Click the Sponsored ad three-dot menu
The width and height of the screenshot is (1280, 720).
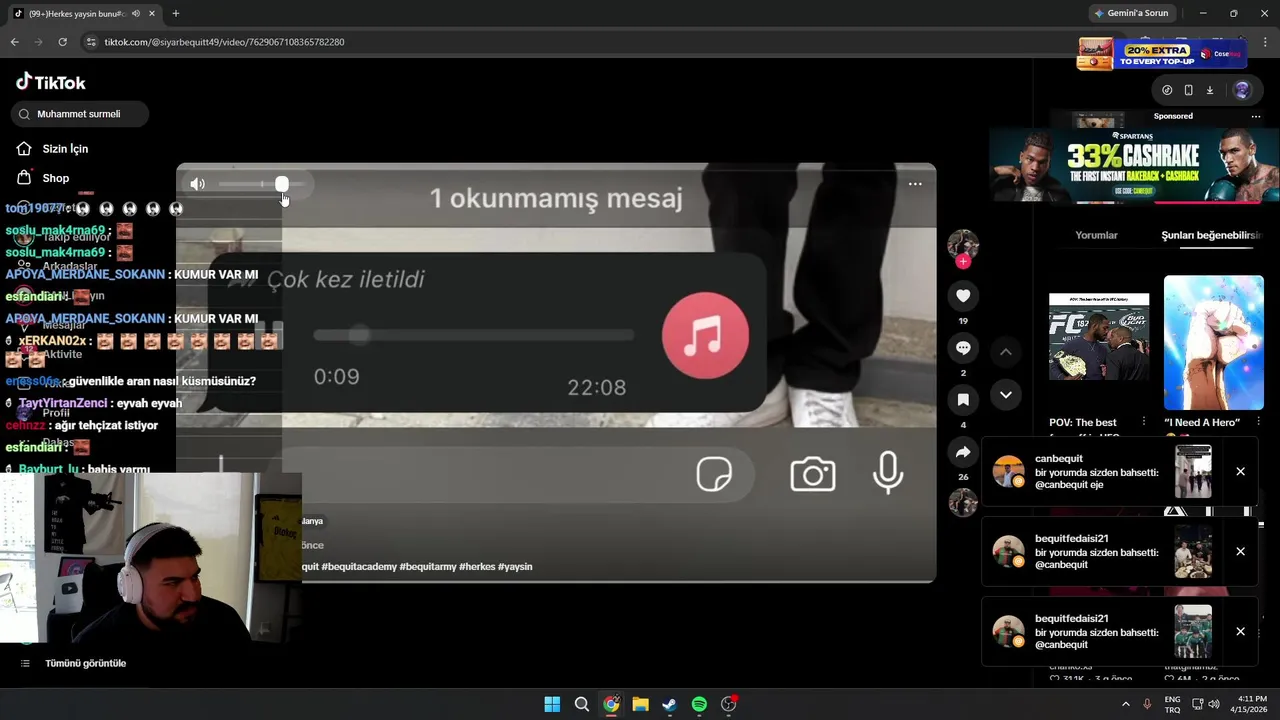(1256, 116)
